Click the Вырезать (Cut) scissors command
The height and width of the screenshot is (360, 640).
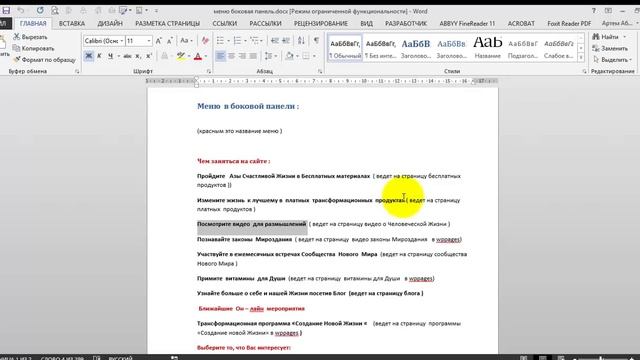pyautogui.click(x=30, y=37)
